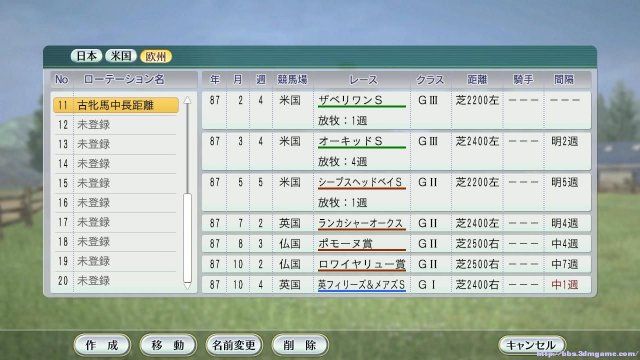Select the 欧州 tab
This screenshot has width=640, height=360.
click(x=156, y=56)
